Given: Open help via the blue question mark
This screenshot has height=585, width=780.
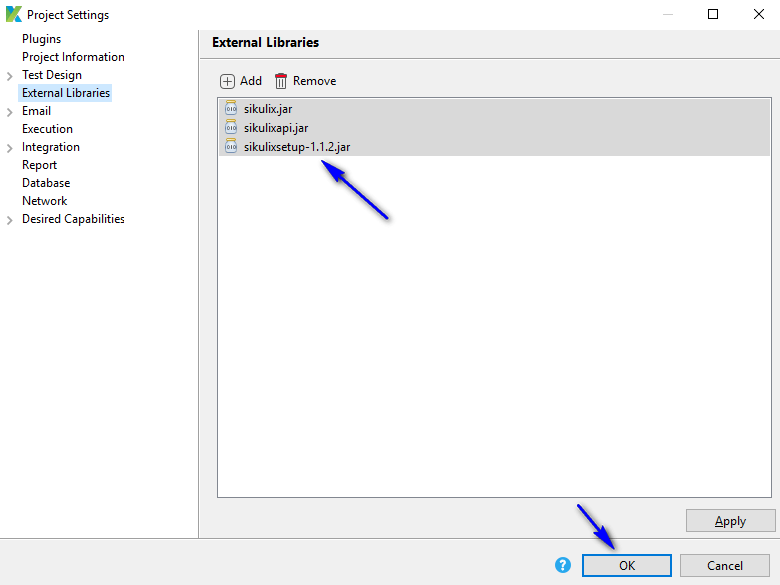Looking at the screenshot, I should 563,565.
